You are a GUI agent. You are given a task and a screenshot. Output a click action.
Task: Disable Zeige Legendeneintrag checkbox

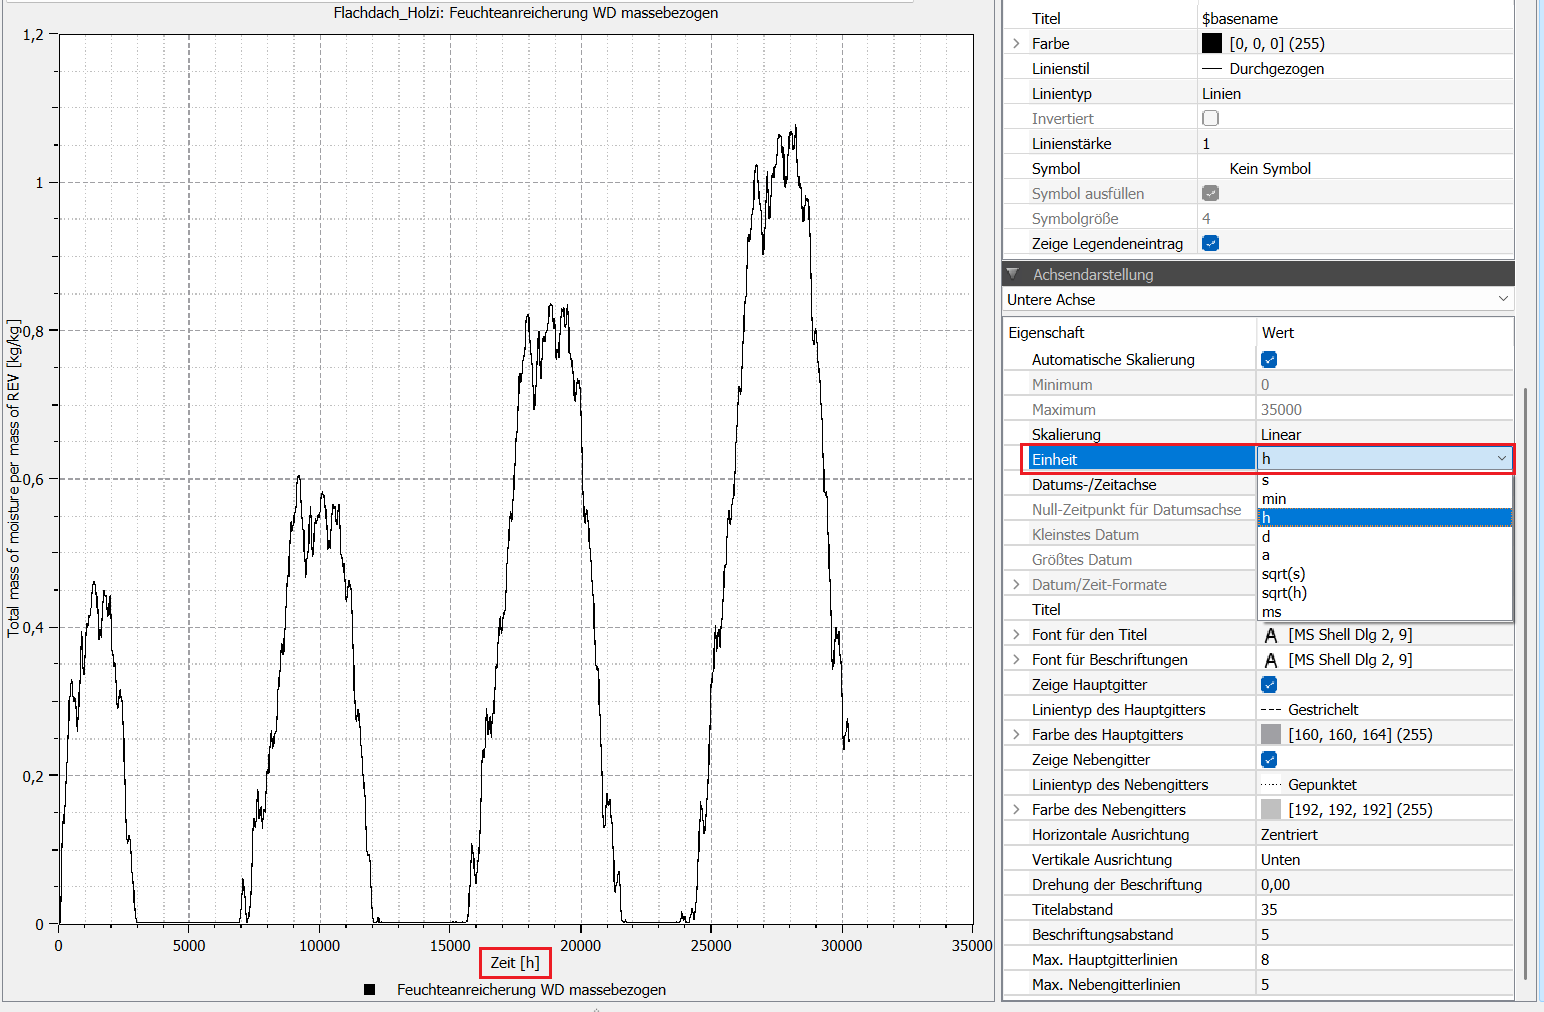pos(1210,243)
